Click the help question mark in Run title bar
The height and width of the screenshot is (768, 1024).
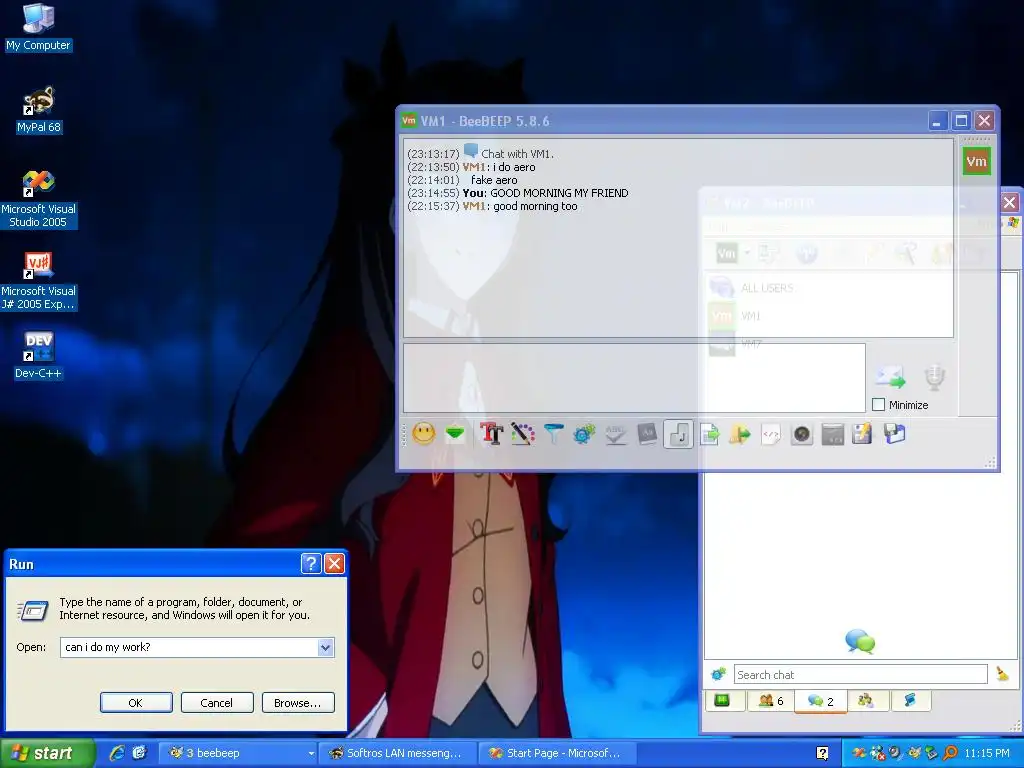pos(311,563)
